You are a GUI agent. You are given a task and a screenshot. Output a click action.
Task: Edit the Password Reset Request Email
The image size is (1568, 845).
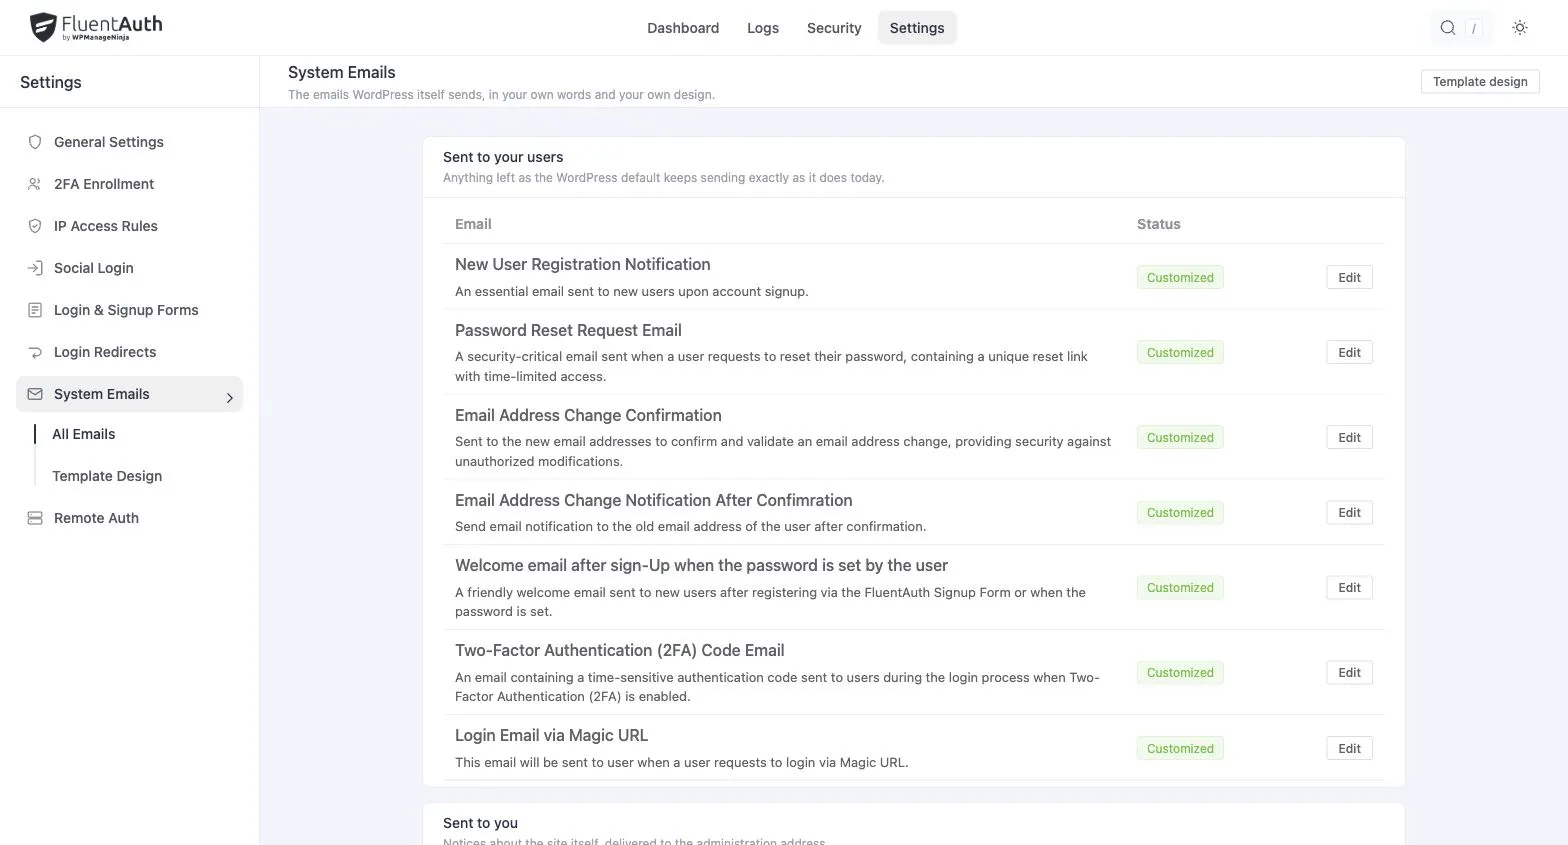(1349, 352)
